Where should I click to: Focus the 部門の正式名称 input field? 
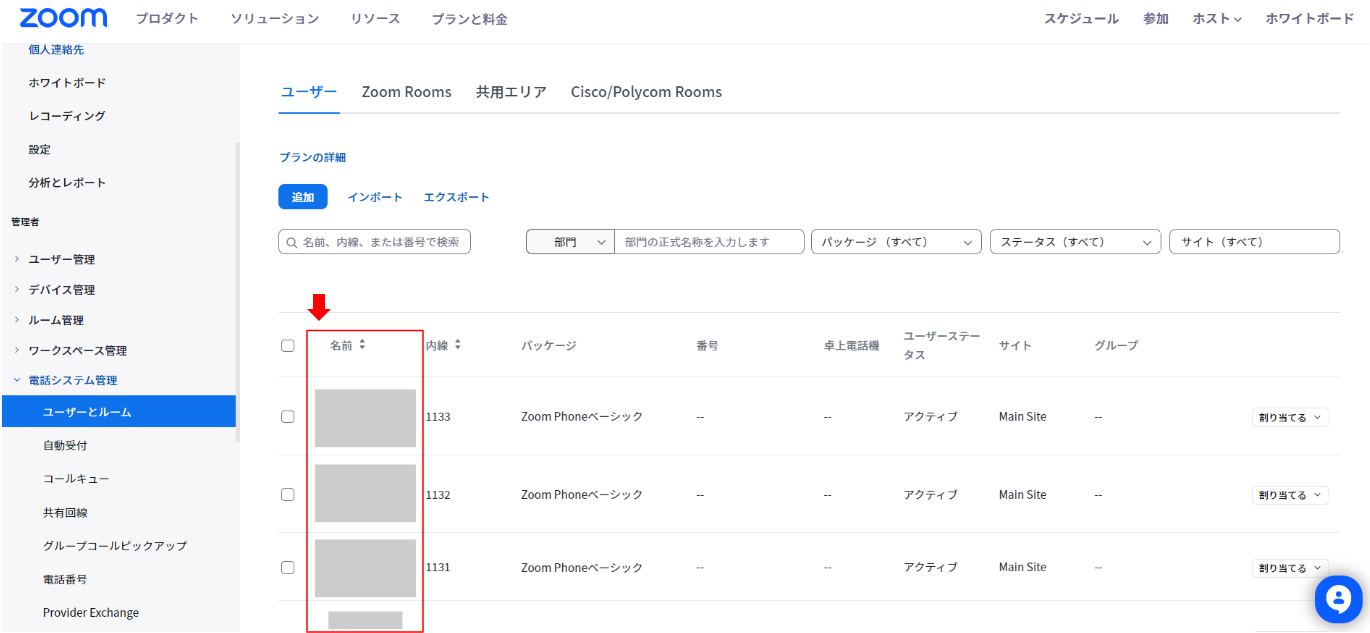709,242
